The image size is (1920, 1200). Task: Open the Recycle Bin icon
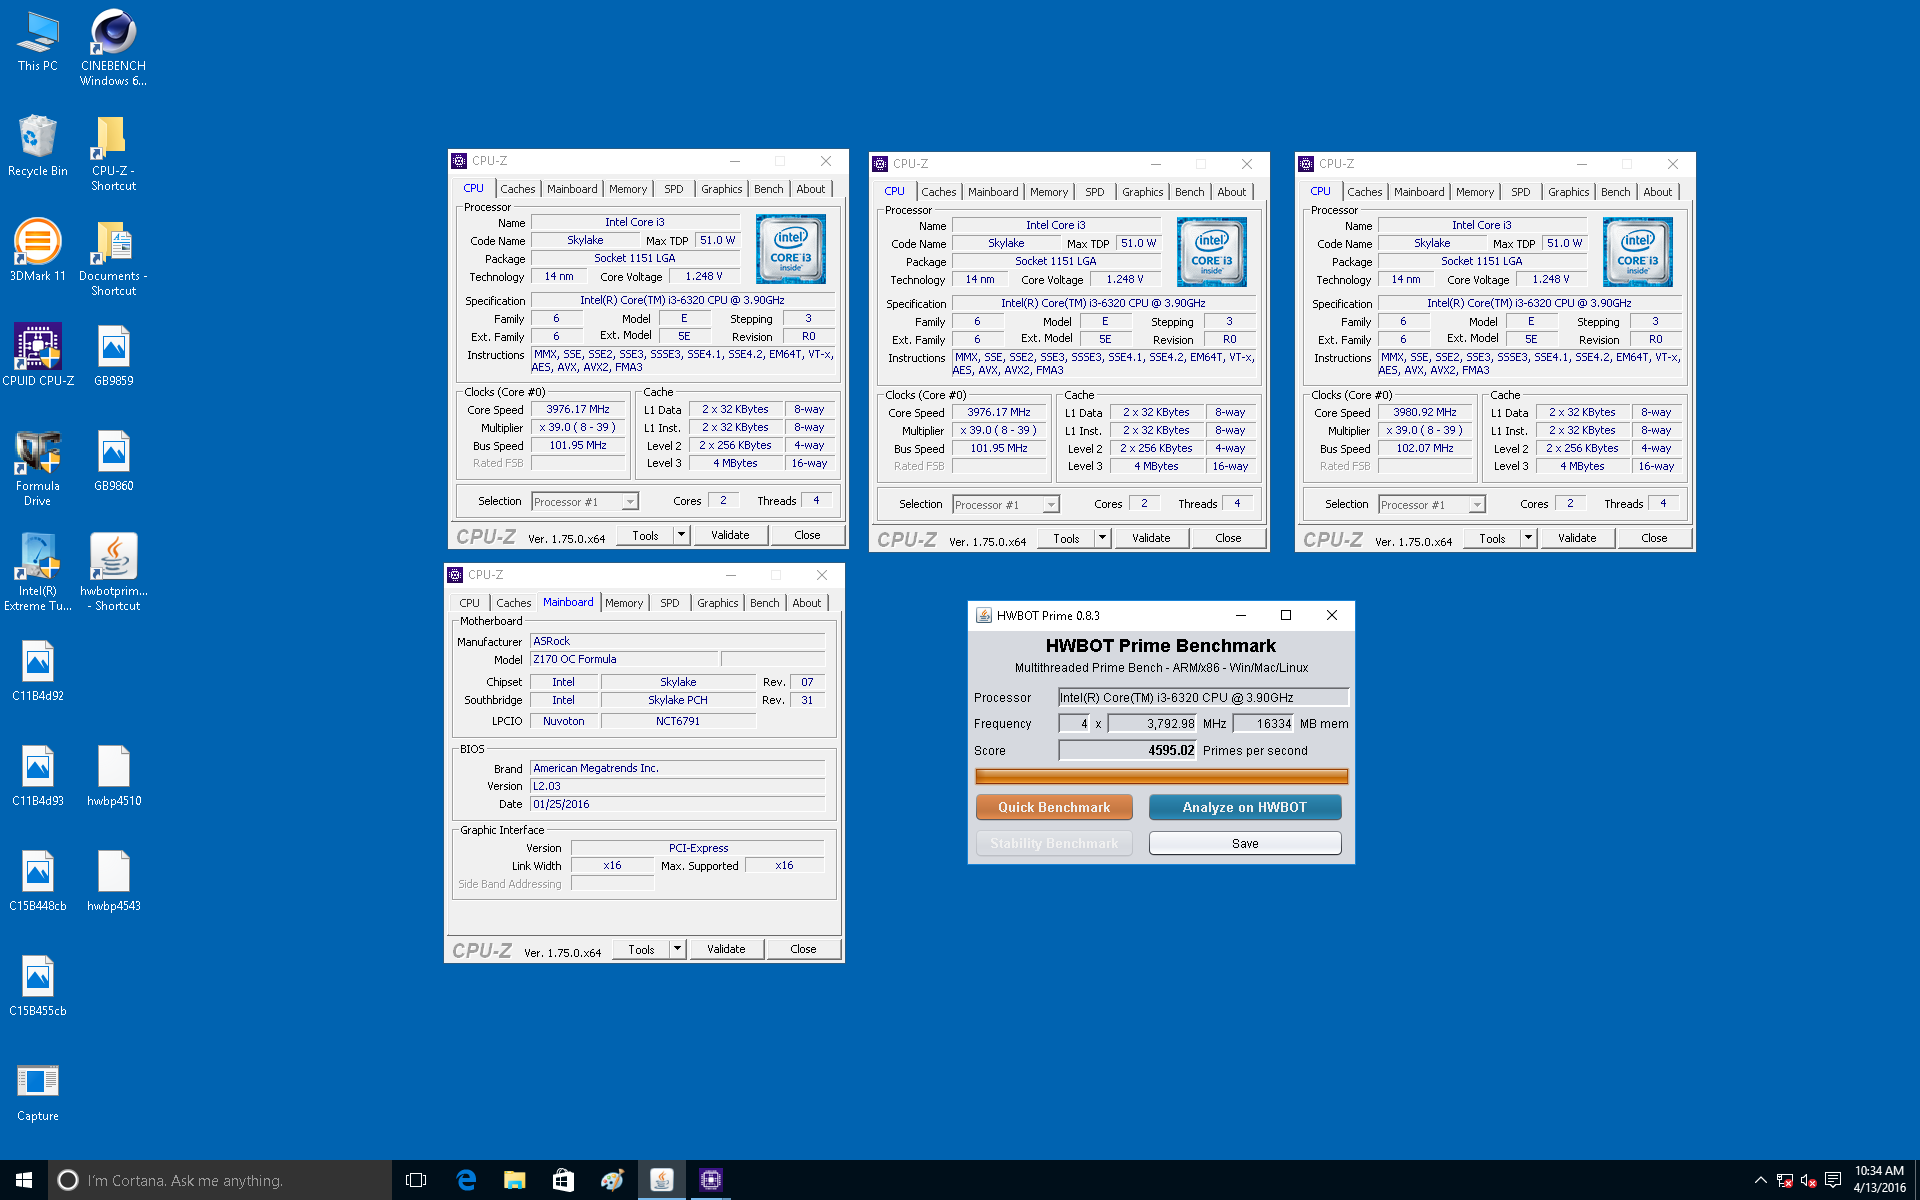(x=38, y=146)
